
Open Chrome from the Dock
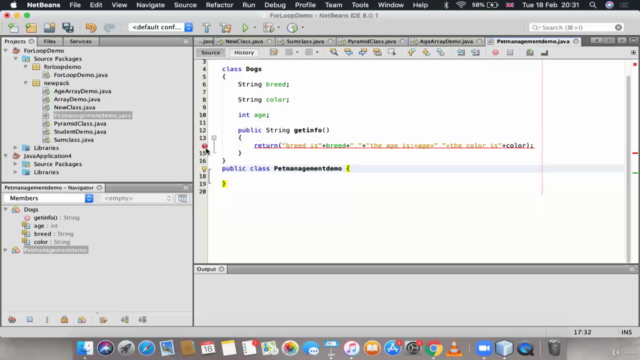(433, 348)
